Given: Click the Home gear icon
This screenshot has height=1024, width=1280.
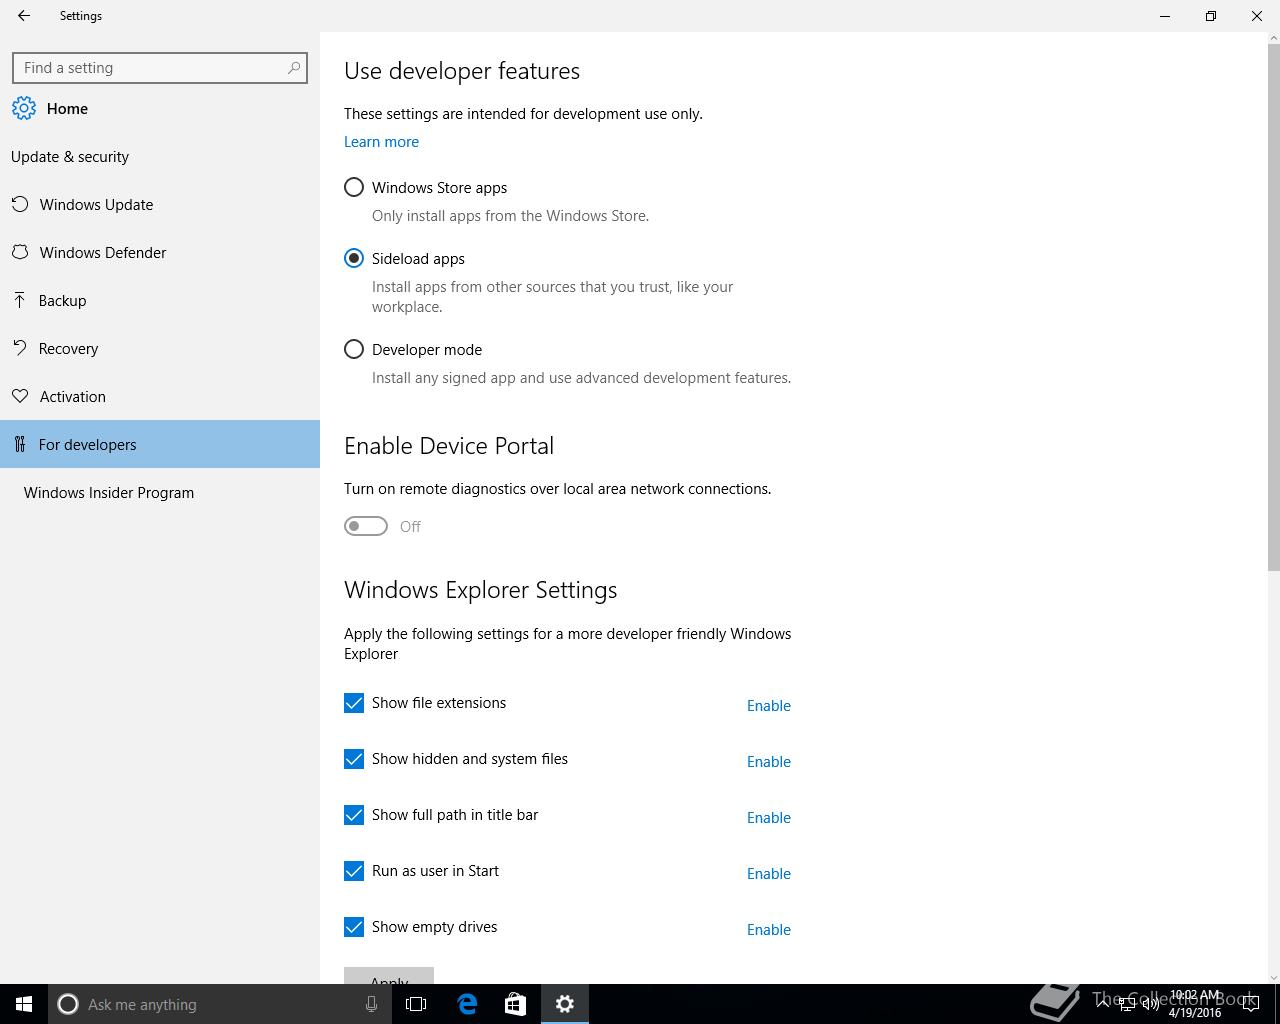Looking at the screenshot, I should pos(24,108).
